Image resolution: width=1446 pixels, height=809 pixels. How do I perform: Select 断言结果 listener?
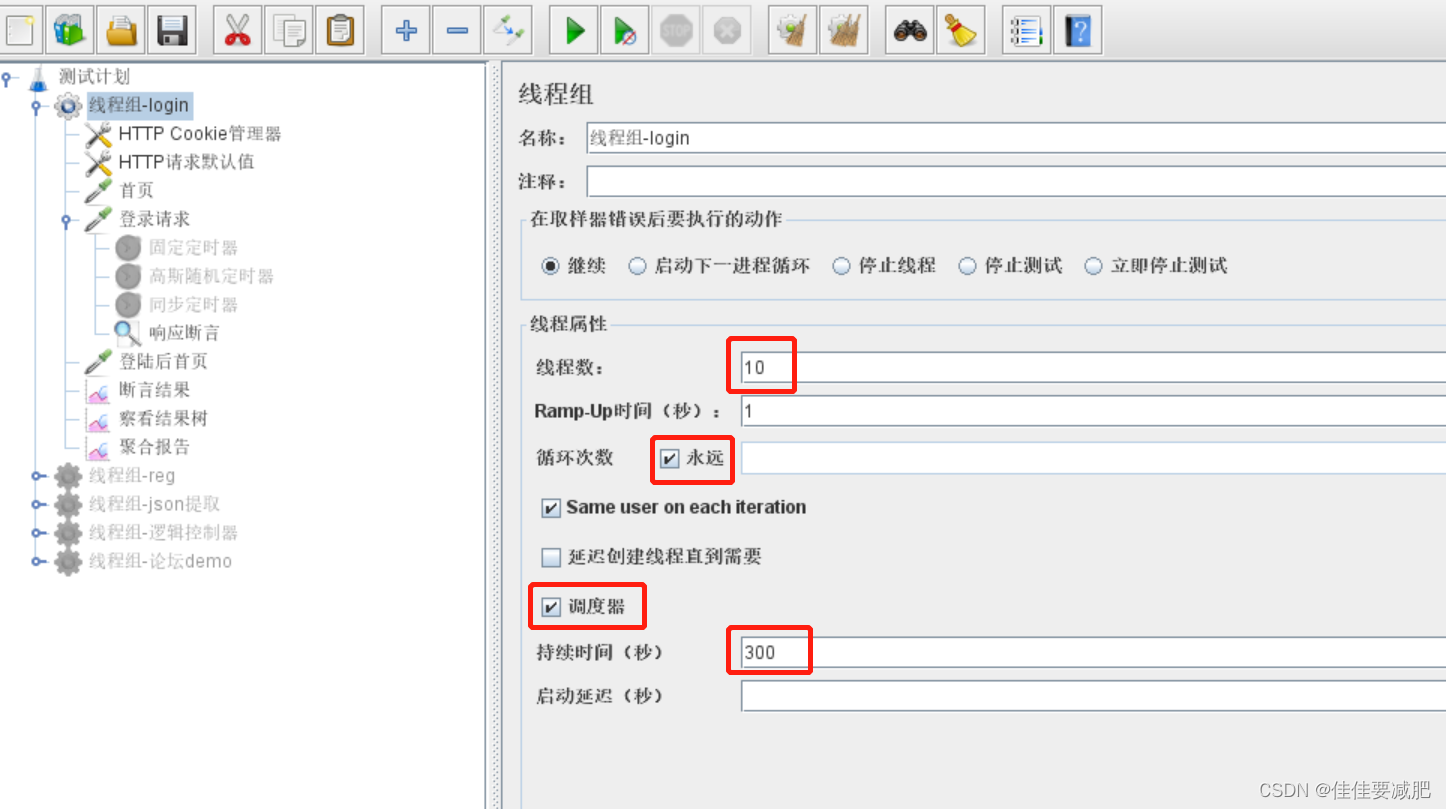(154, 390)
